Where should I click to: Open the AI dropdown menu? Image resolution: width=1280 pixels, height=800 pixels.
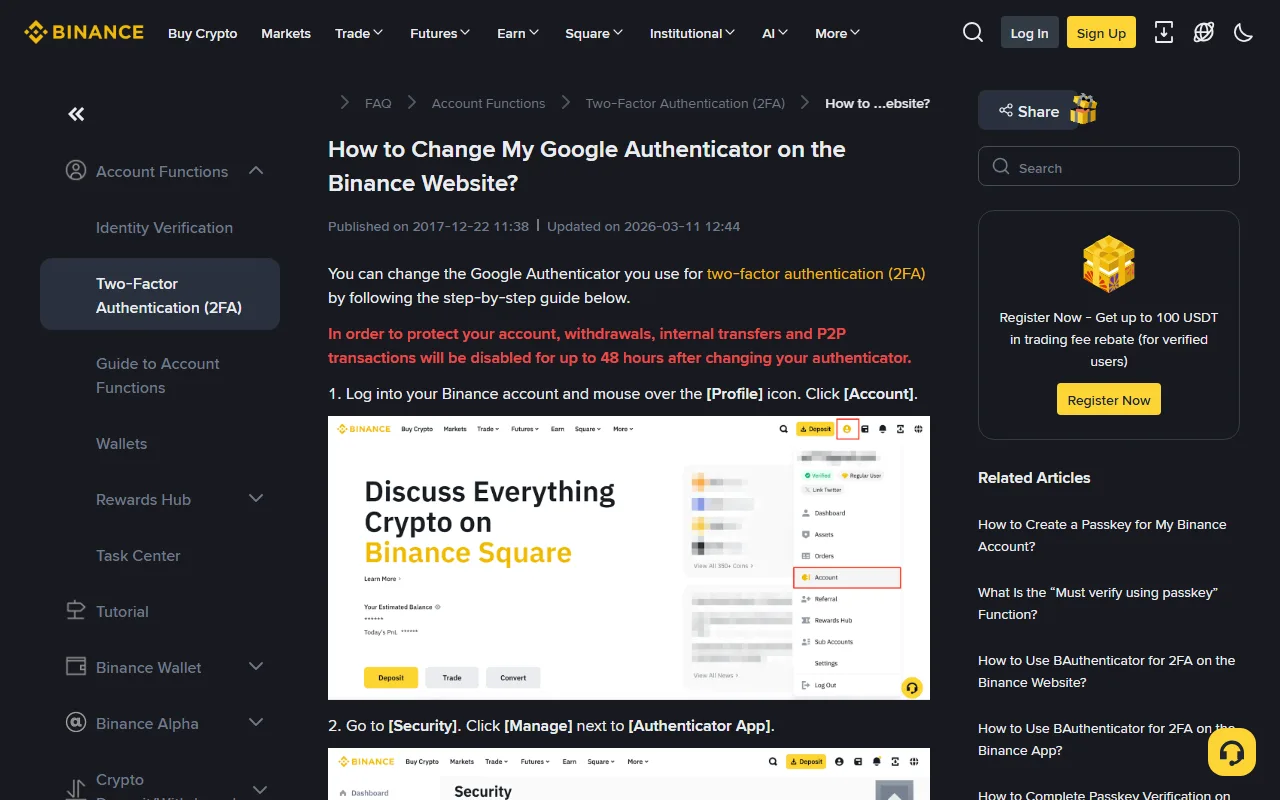click(x=775, y=33)
